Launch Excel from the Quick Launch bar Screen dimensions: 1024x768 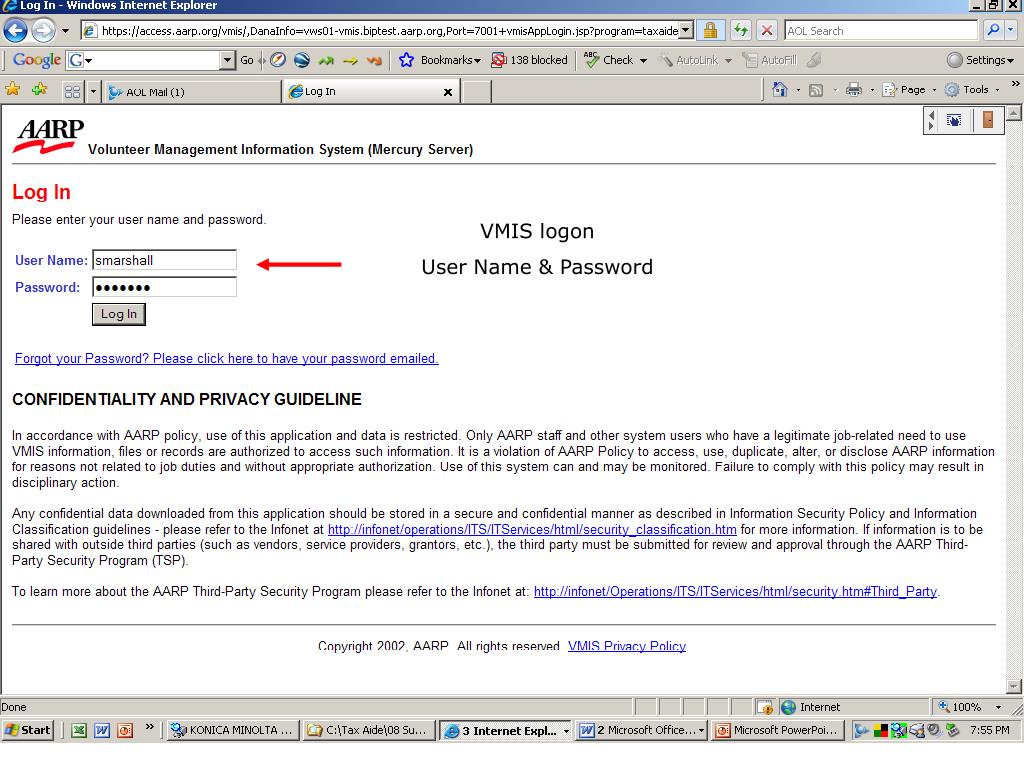[x=79, y=730]
